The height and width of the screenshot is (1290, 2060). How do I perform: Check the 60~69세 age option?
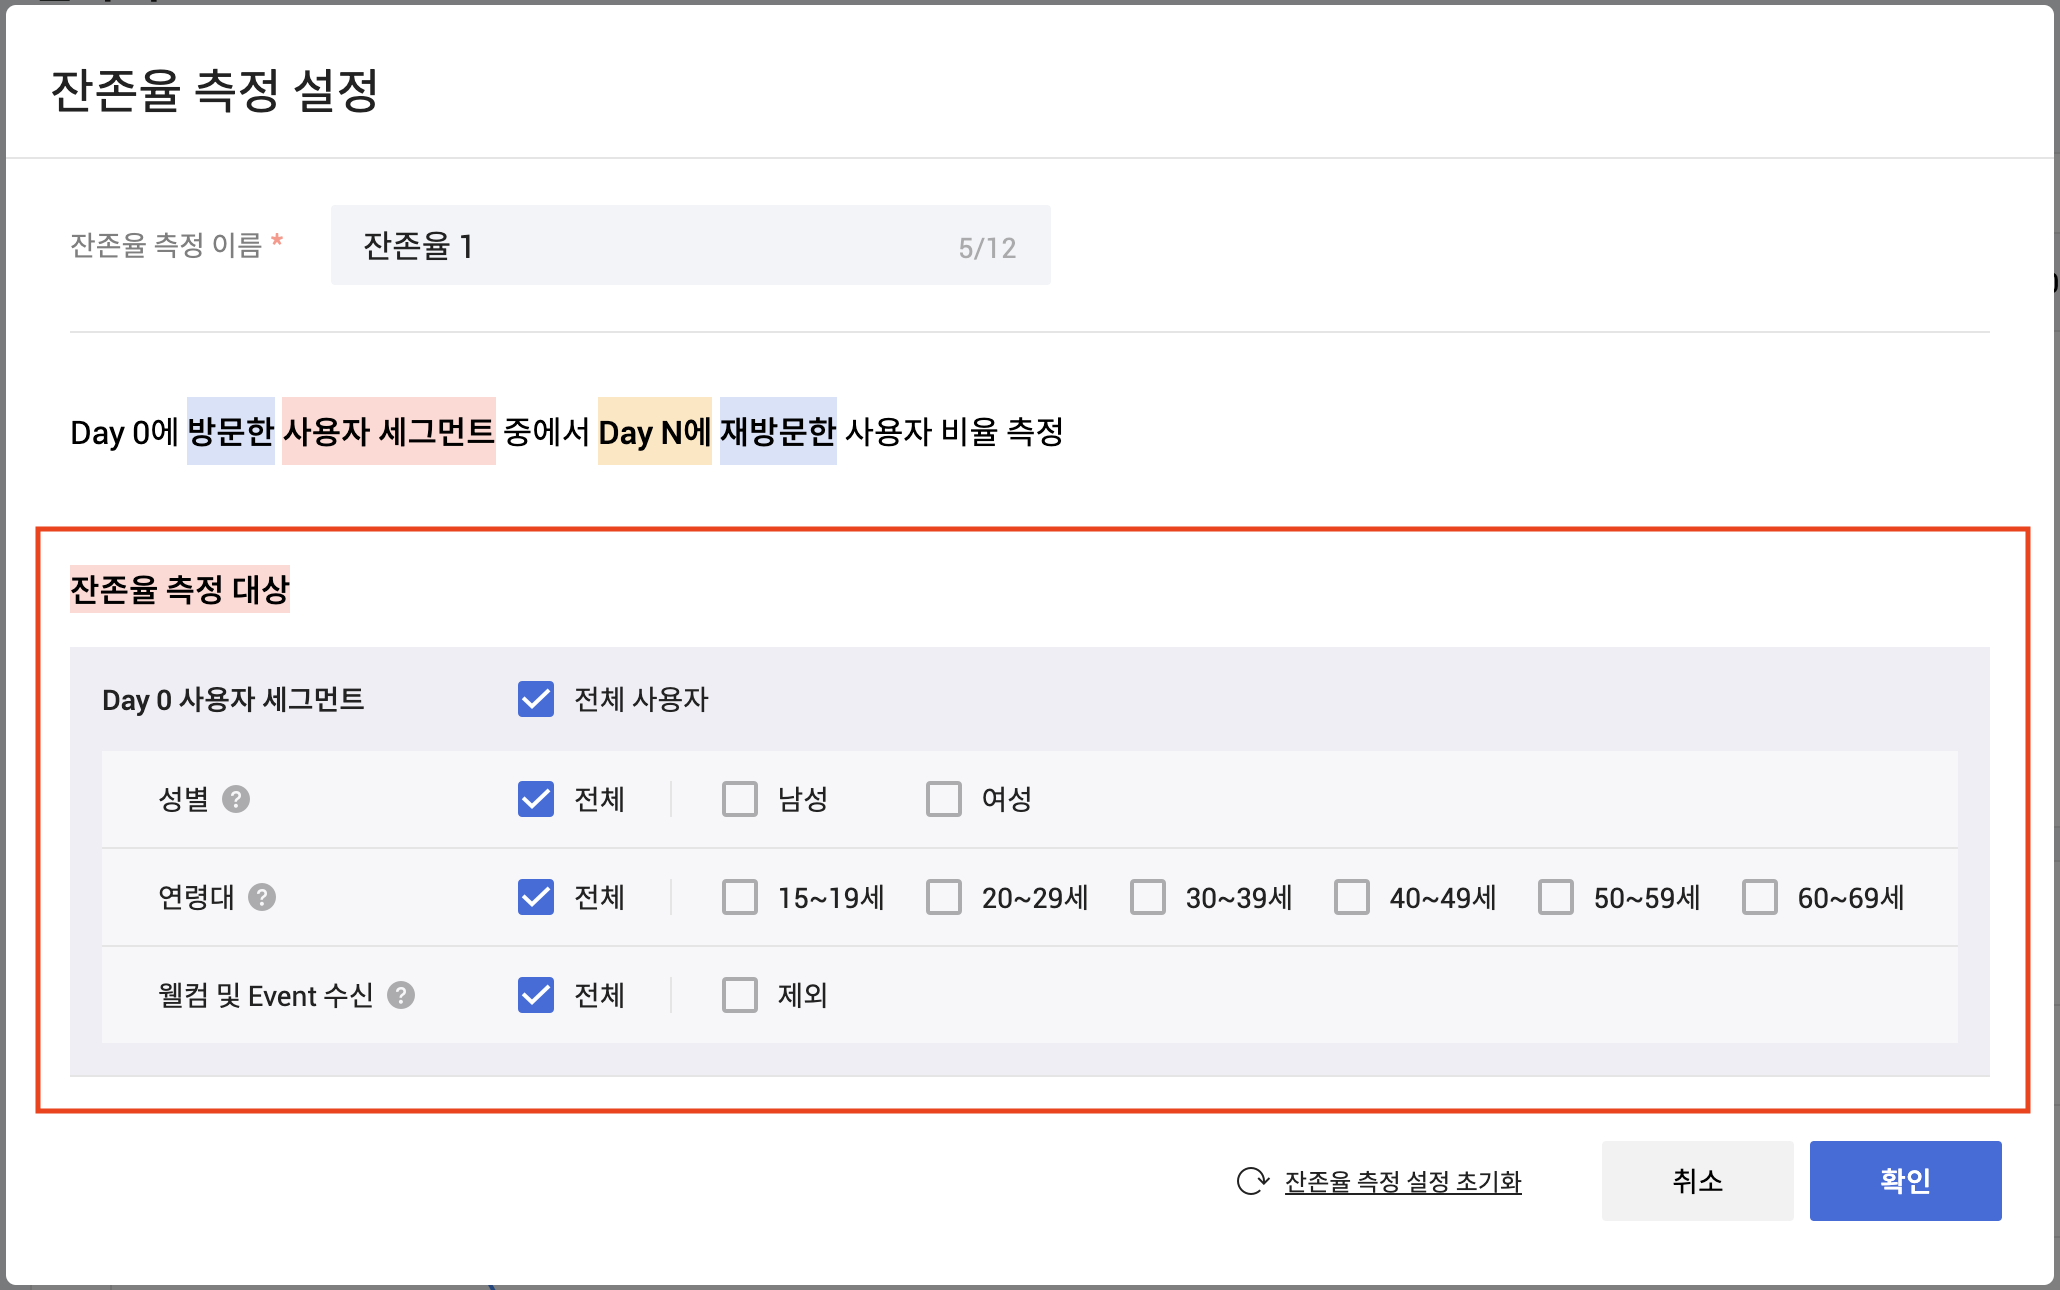pos(1760,897)
